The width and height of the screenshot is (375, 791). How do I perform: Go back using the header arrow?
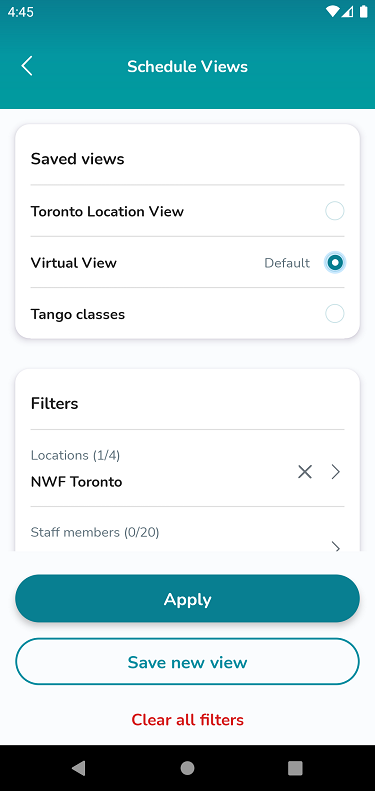coord(27,66)
